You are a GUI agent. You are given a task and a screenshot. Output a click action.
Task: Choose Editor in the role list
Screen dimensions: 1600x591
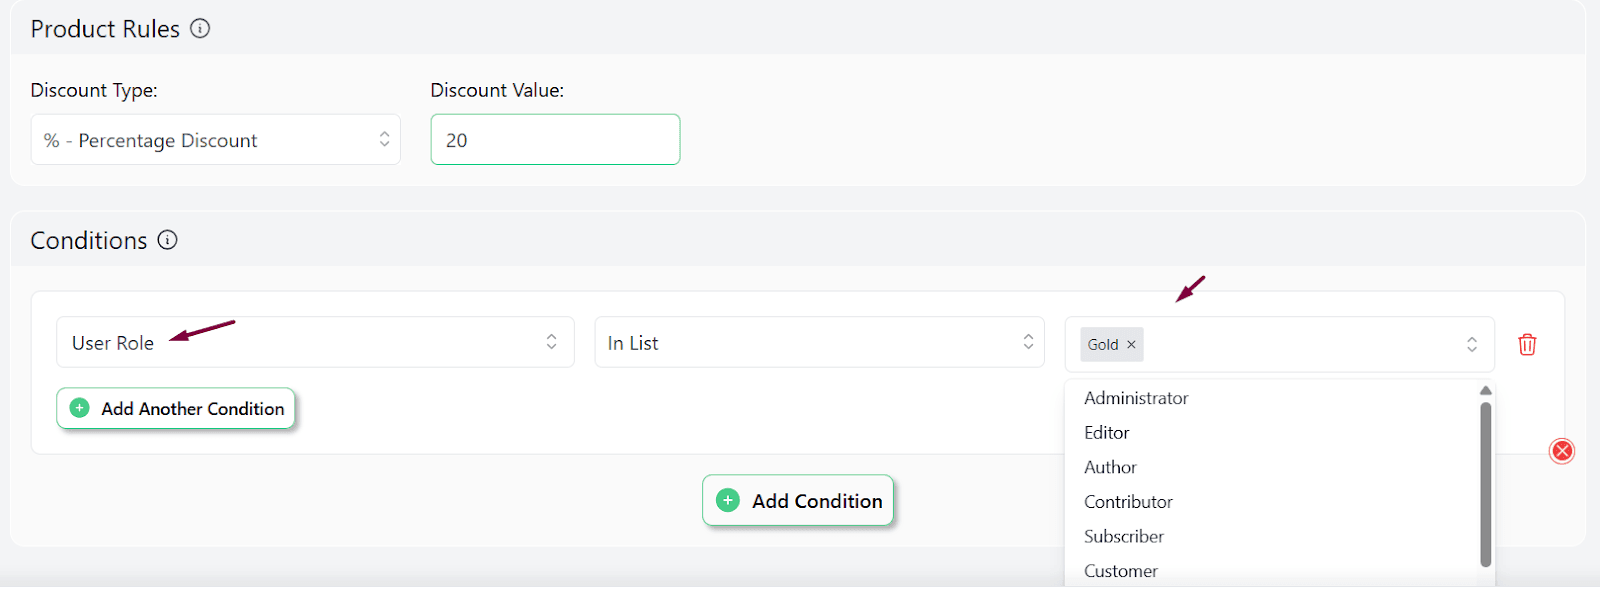tap(1106, 433)
